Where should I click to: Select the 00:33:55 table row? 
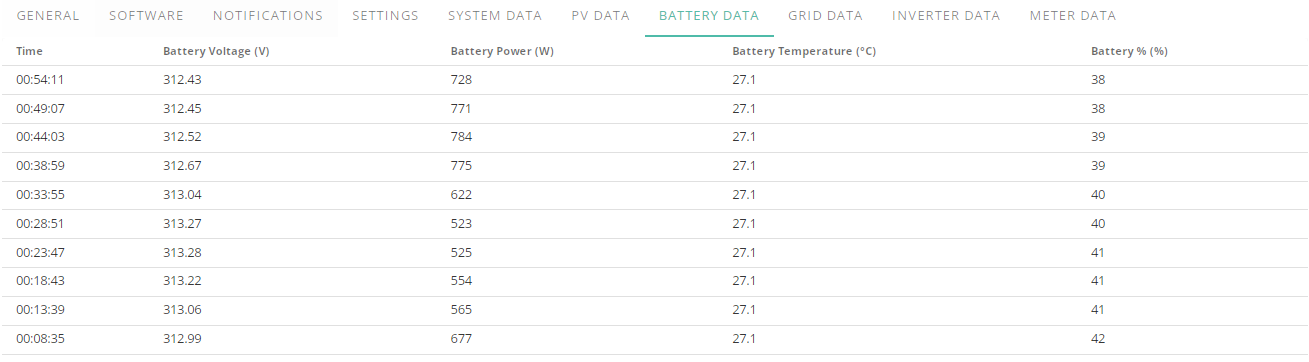[x=654, y=195]
